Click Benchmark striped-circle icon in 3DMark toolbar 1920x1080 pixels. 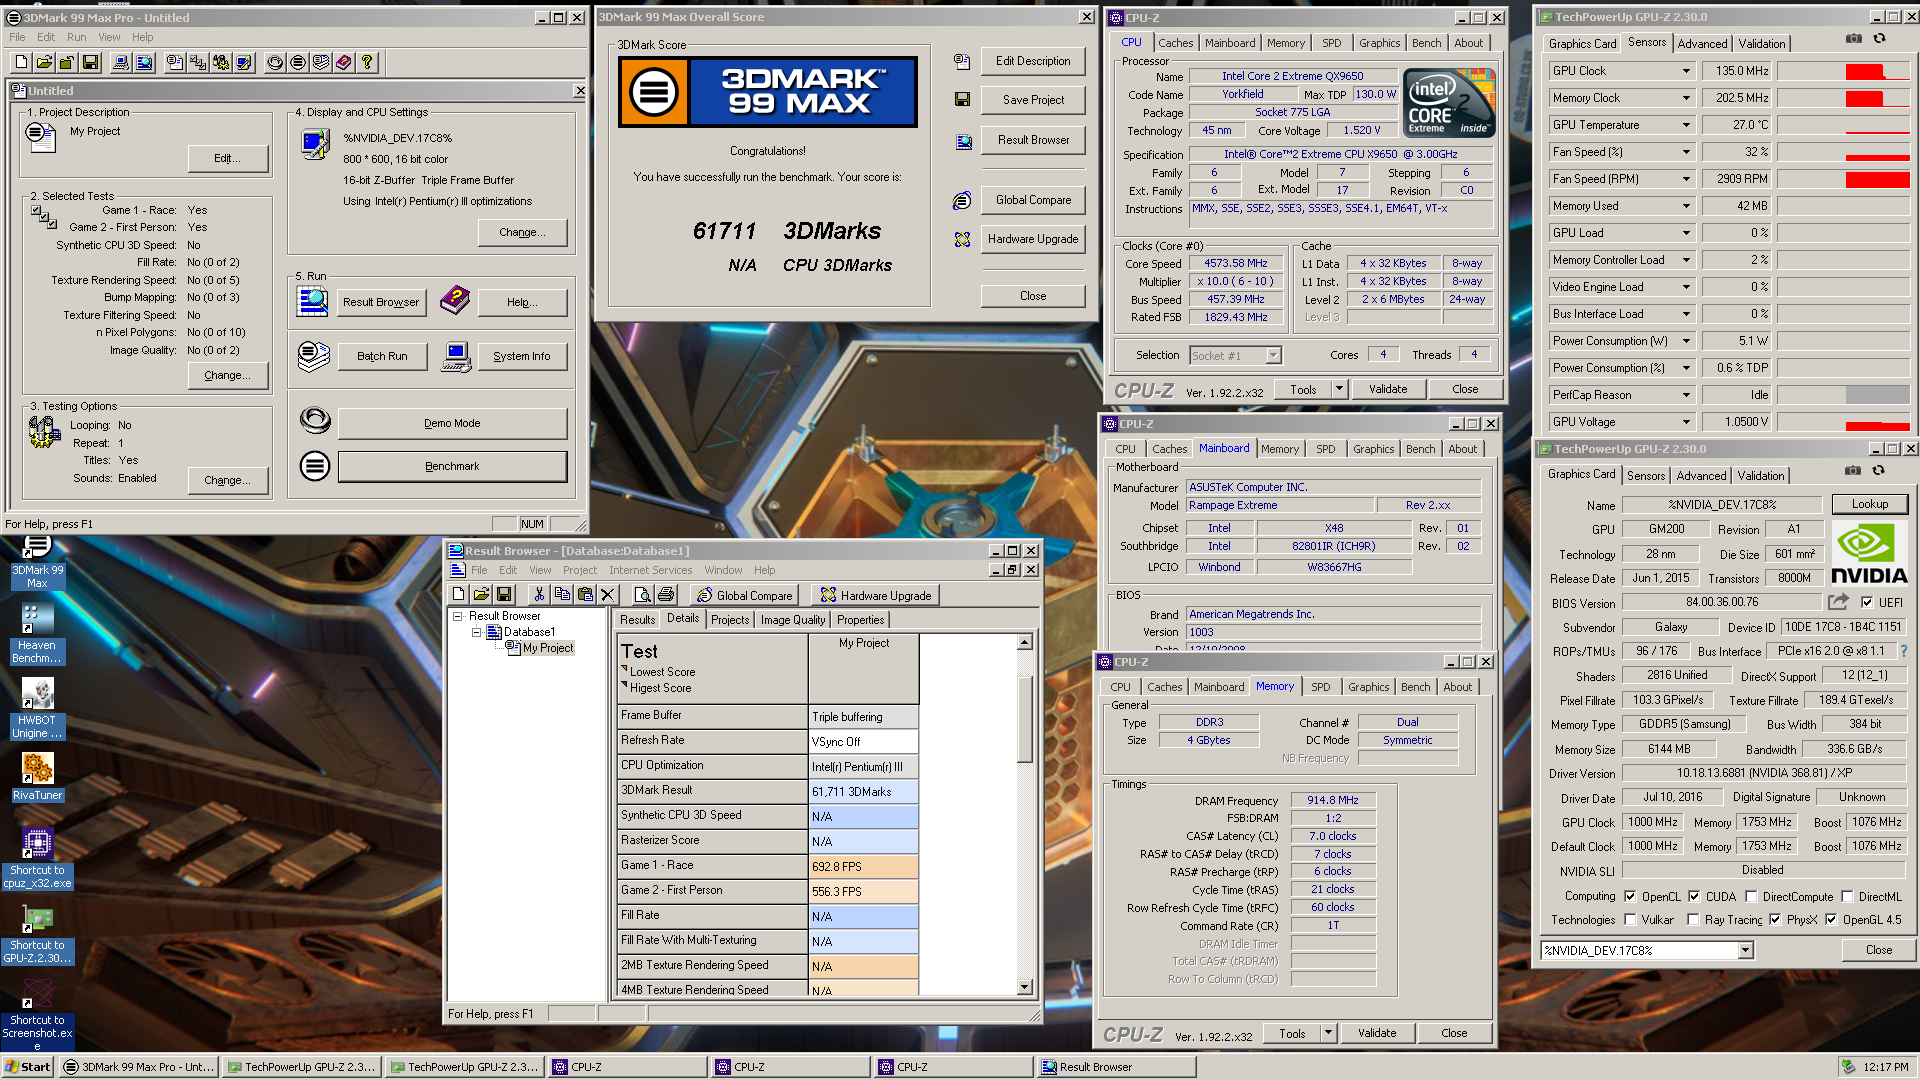point(298,62)
